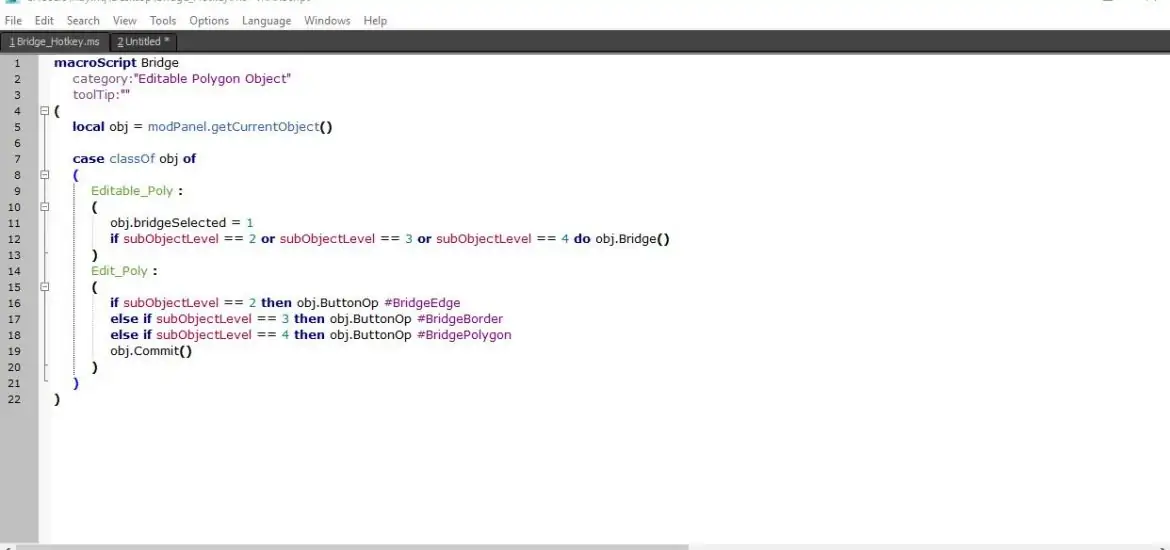Viewport: 1170px width, 550px height.
Task: Open the Language menu
Action: tap(267, 20)
